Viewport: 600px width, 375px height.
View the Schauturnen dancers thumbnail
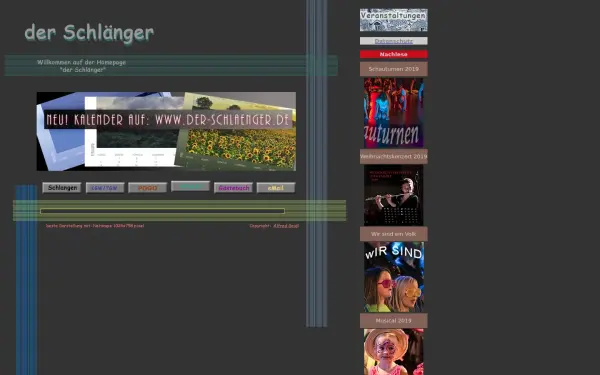point(393,112)
